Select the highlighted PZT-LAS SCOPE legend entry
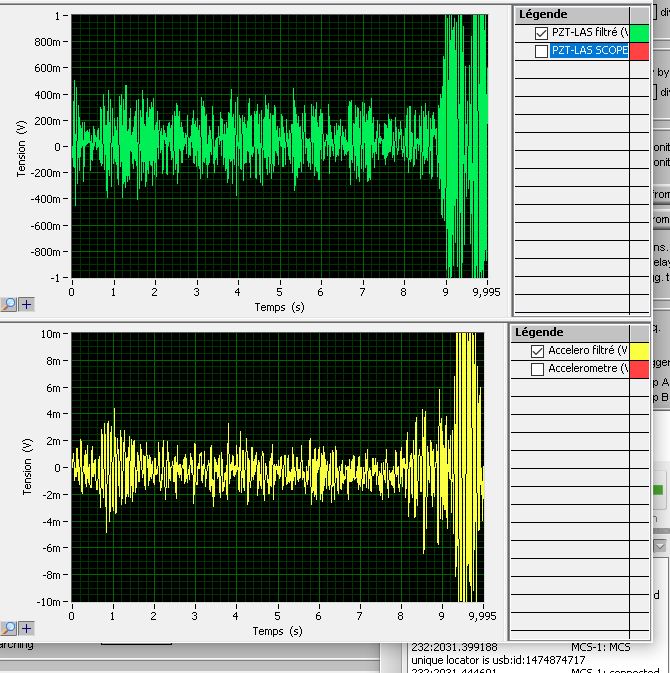Image resolution: width=670 pixels, height=673 pixels. coord(588,51)
